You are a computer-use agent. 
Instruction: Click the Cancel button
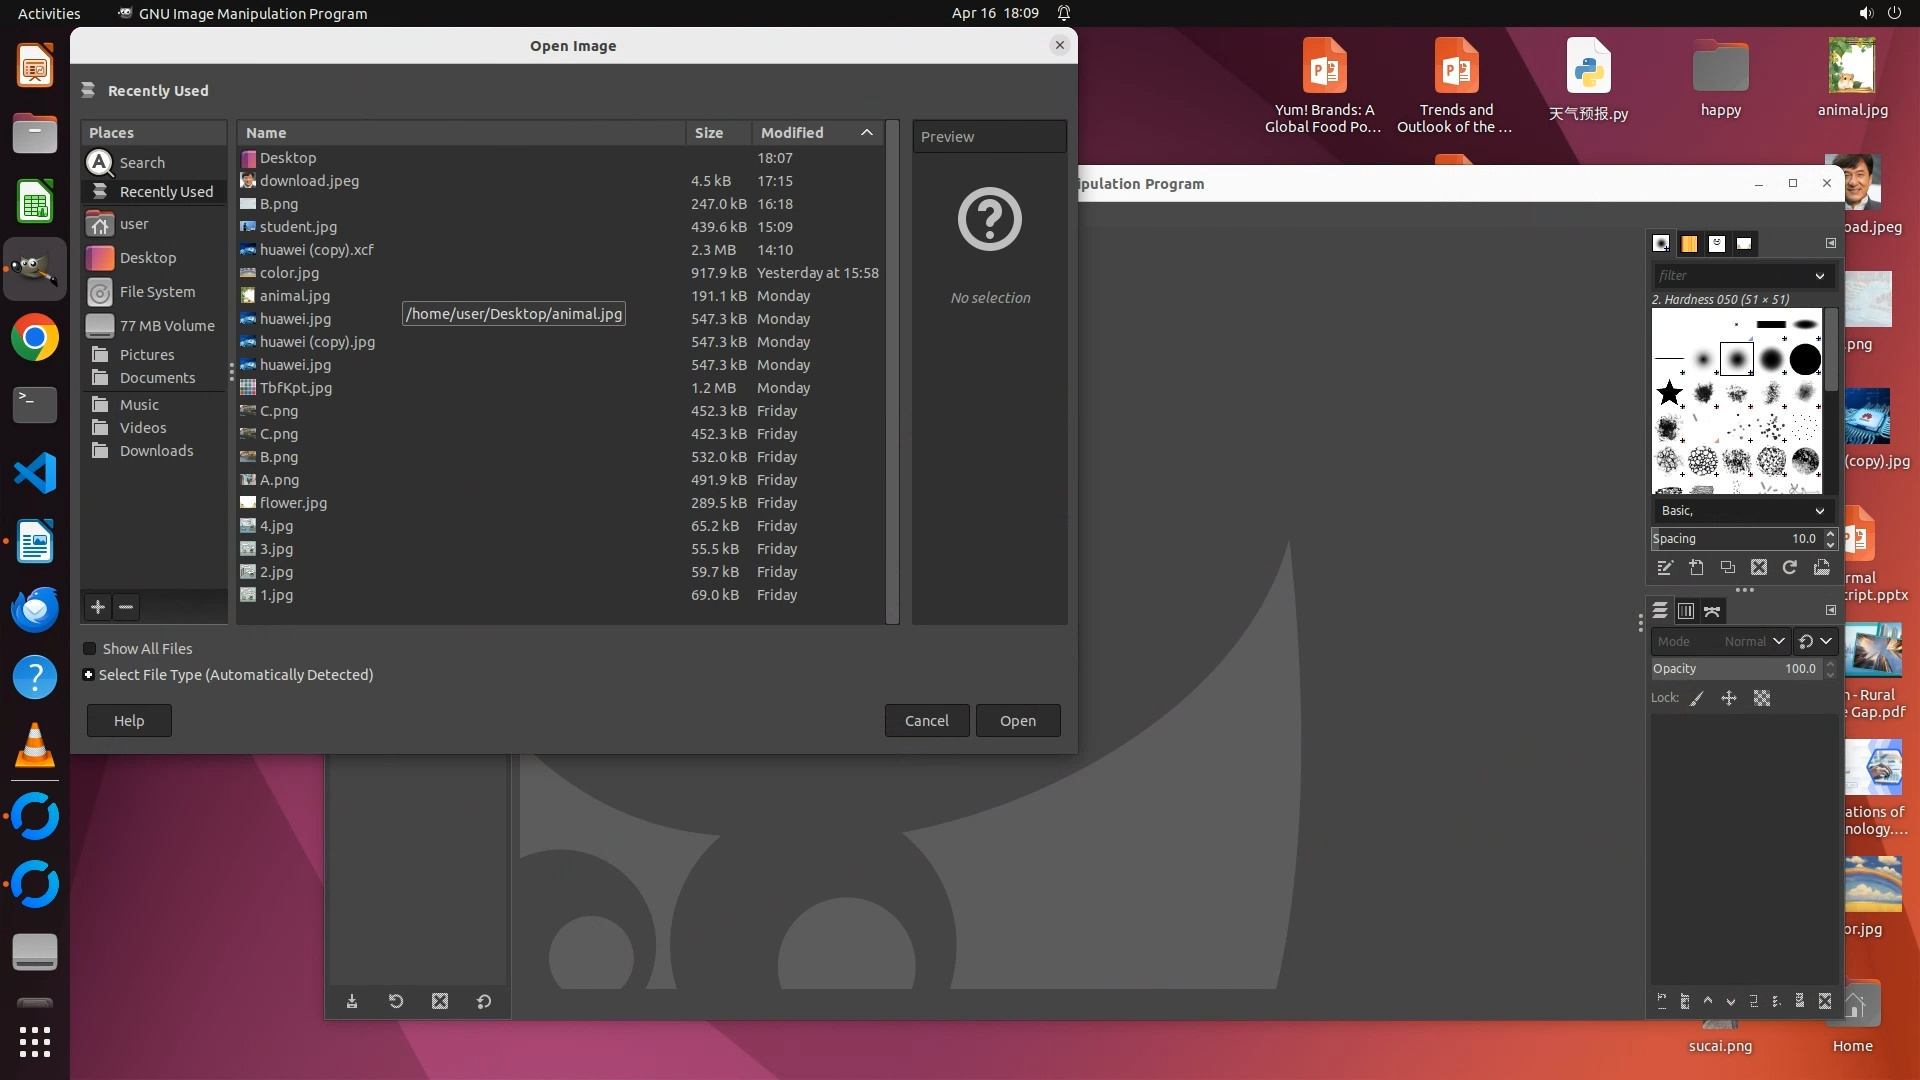(x=926, y=721)
